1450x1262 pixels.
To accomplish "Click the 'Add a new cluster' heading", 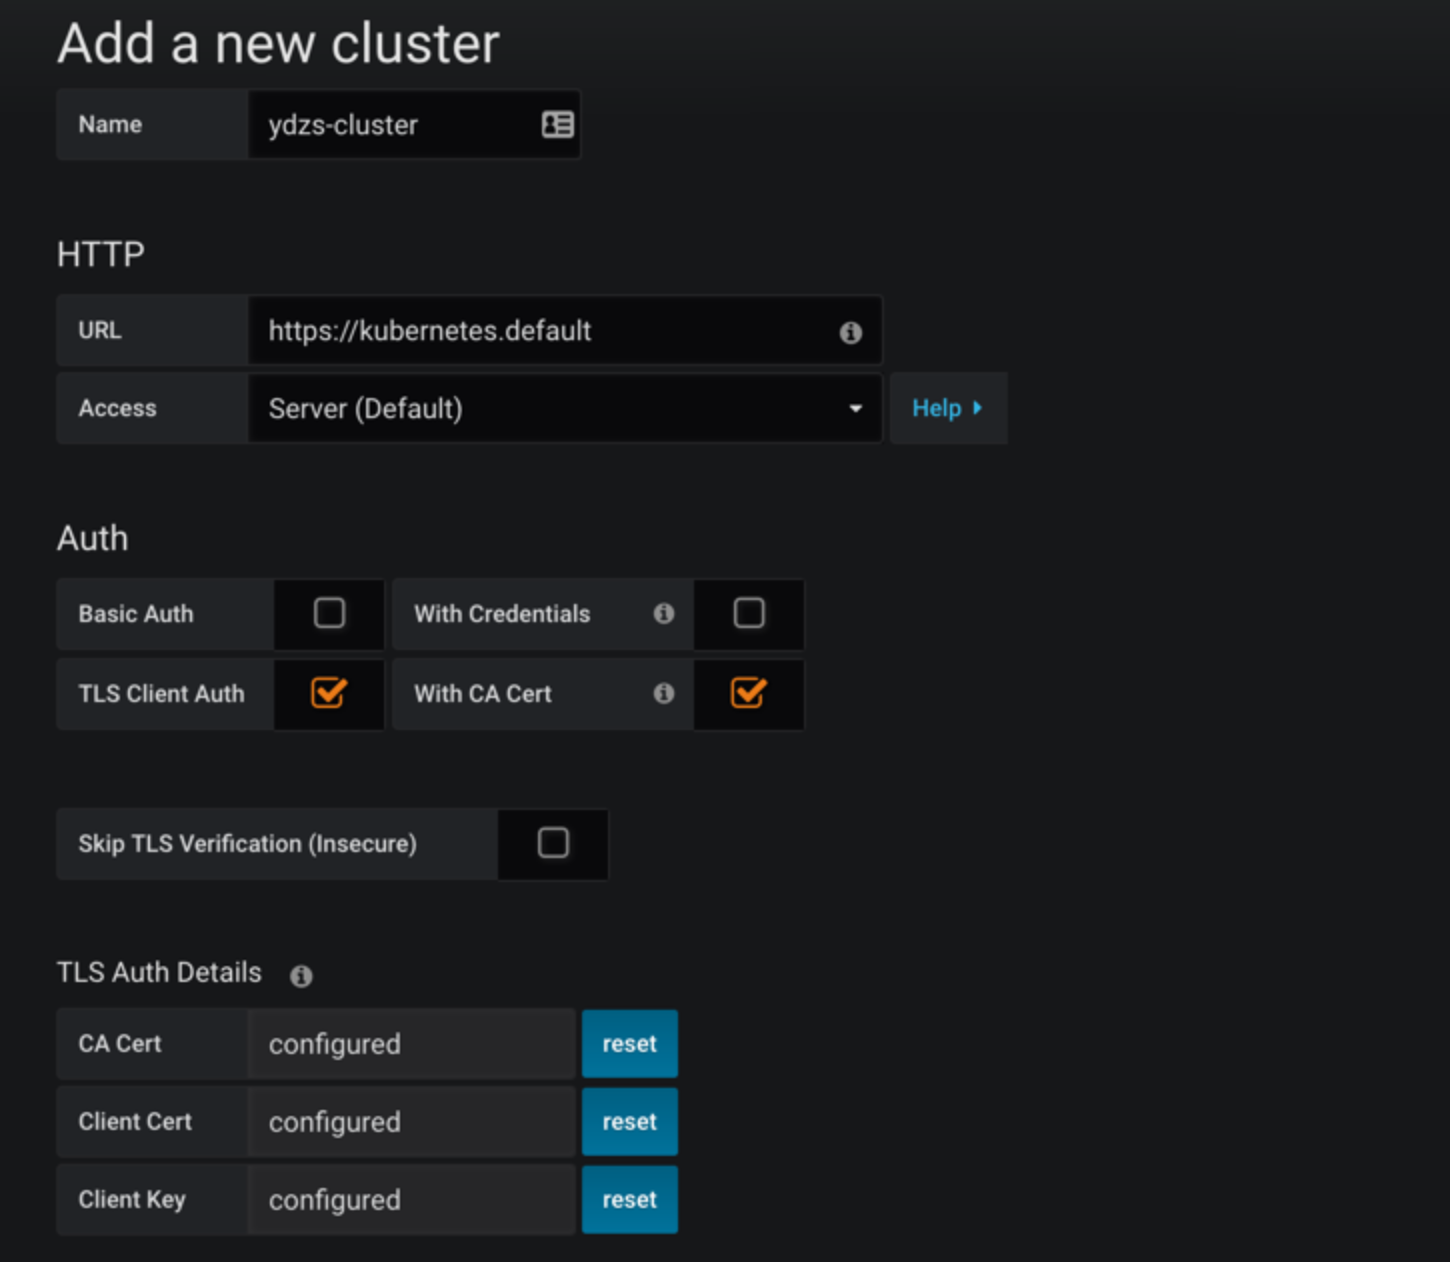I will [278, 44].
